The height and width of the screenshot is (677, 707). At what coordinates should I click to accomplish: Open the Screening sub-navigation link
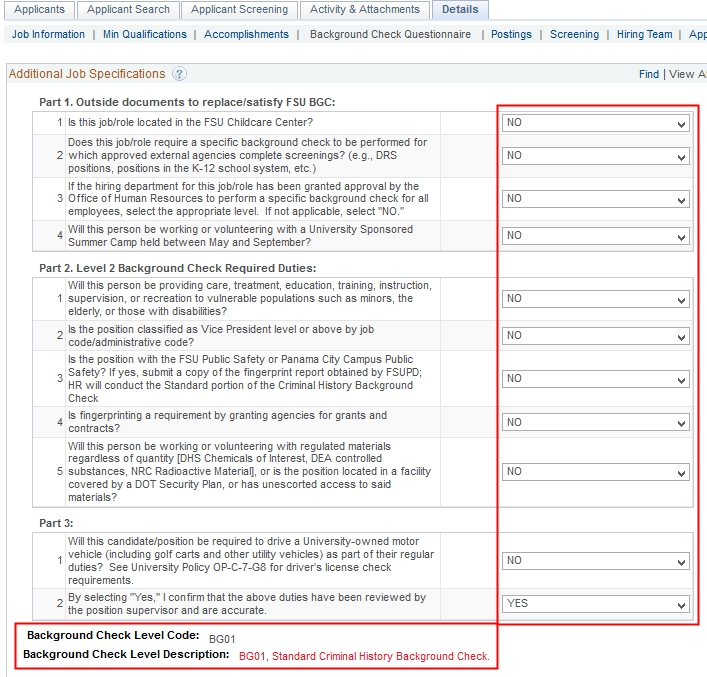click(x=574, y=34)
